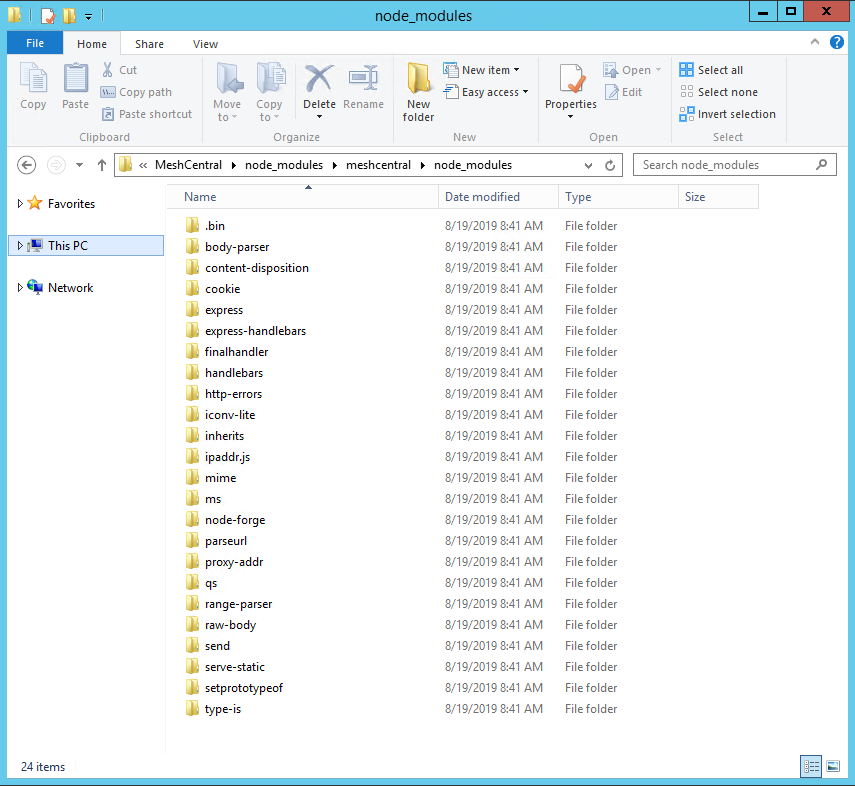Select the finalhandler folder
The height and width of the screenshot is (786, 855).
tap(227, 352)
